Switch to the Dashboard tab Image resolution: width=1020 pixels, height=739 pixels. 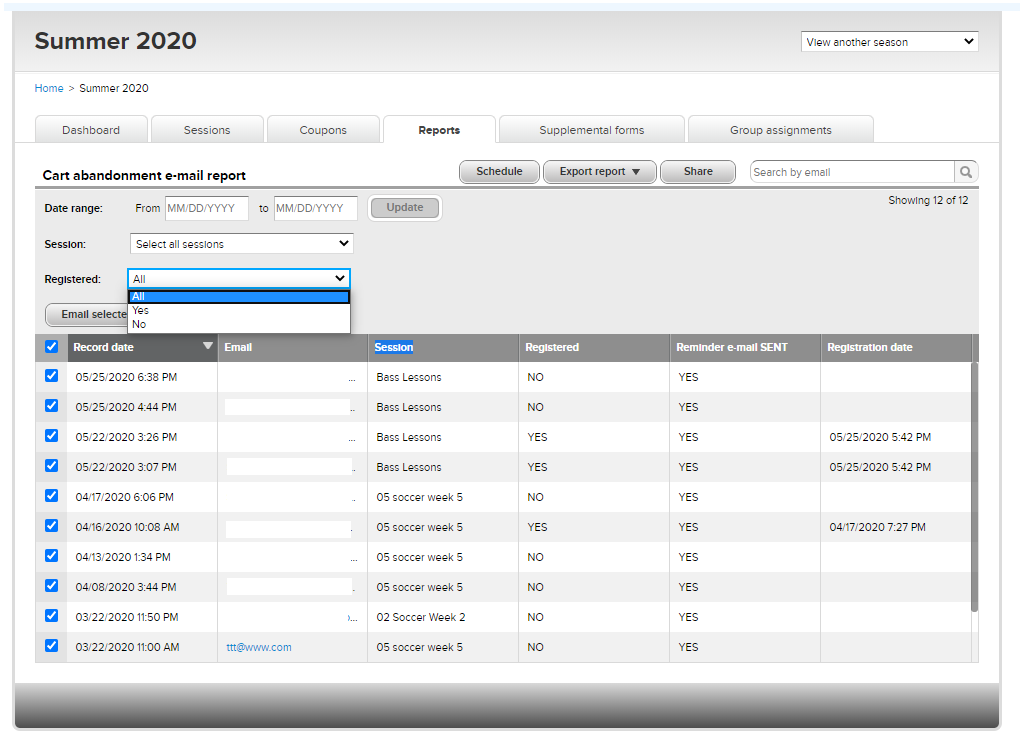(91, 130)
